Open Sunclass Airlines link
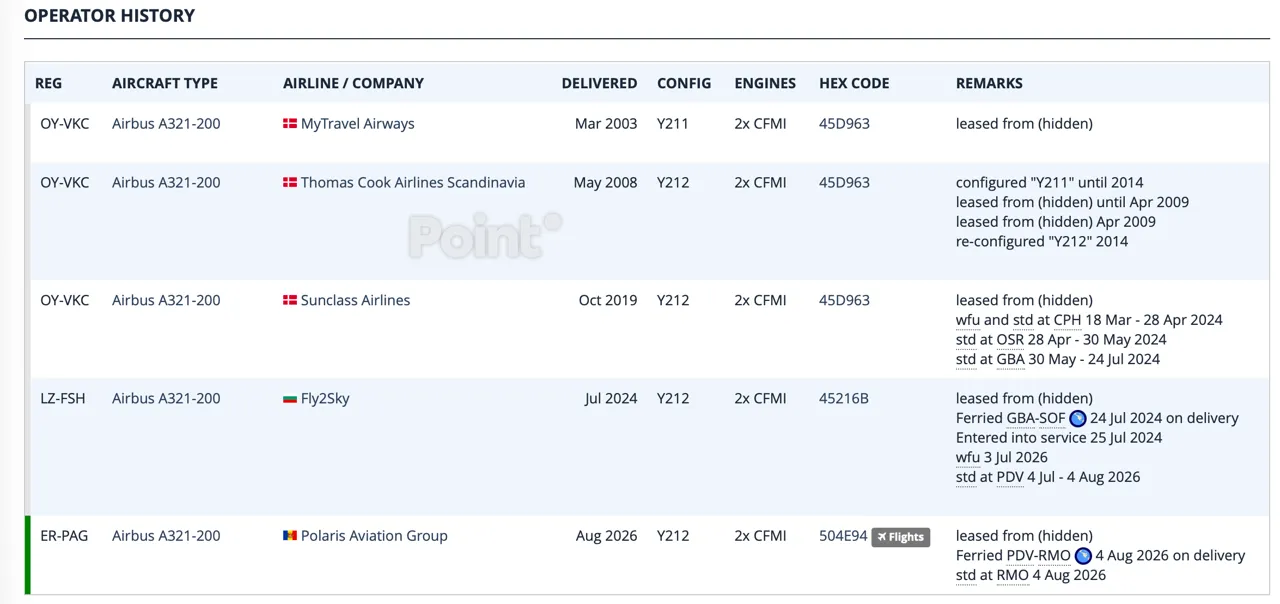Image resolution: width=1280 pixels, height=604 pixels. point(355,300)
